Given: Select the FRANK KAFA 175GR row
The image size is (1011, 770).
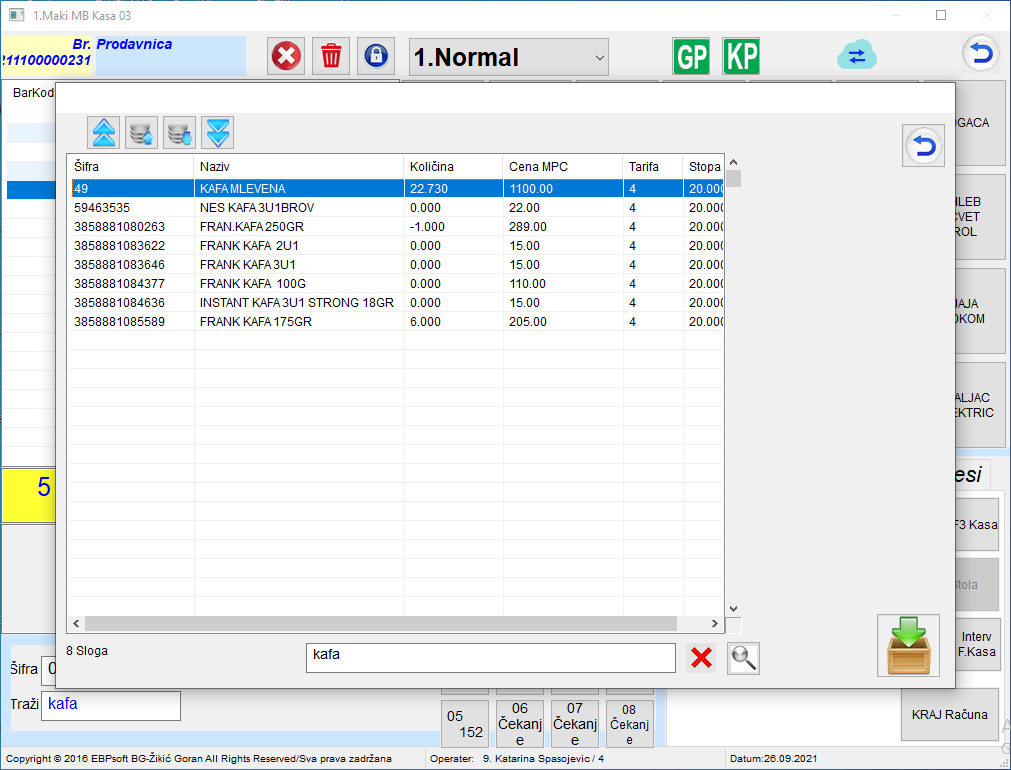Looking at the screenshot, I should 396,322.
